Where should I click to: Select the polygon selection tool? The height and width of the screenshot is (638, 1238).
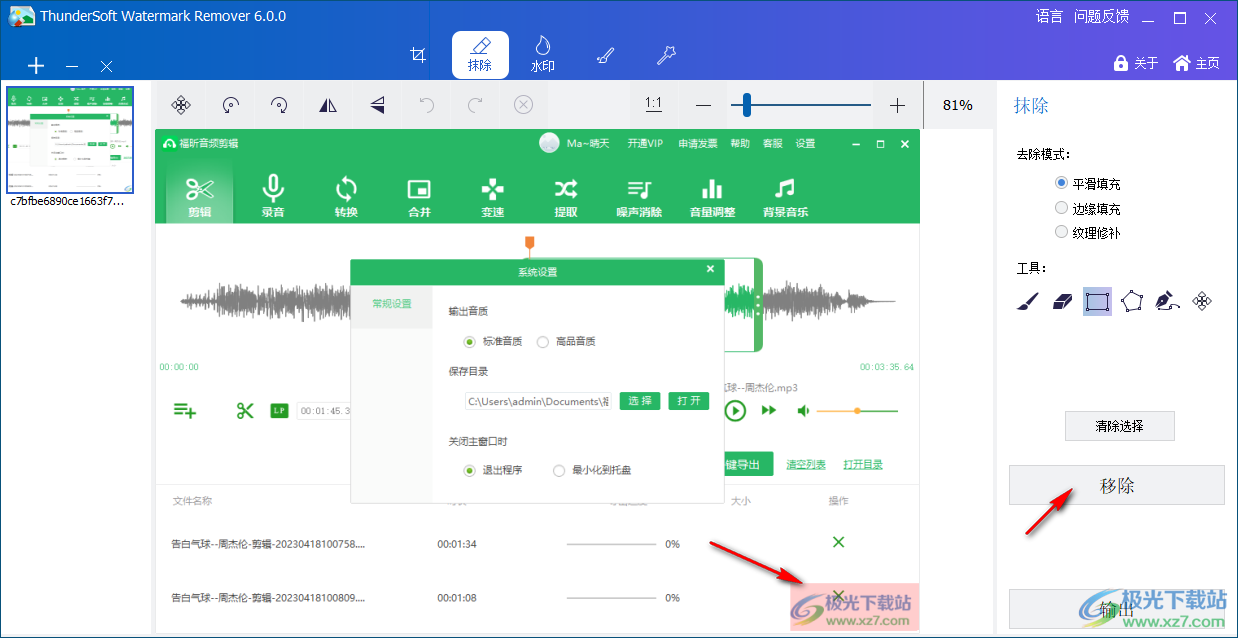[1132, 301]
